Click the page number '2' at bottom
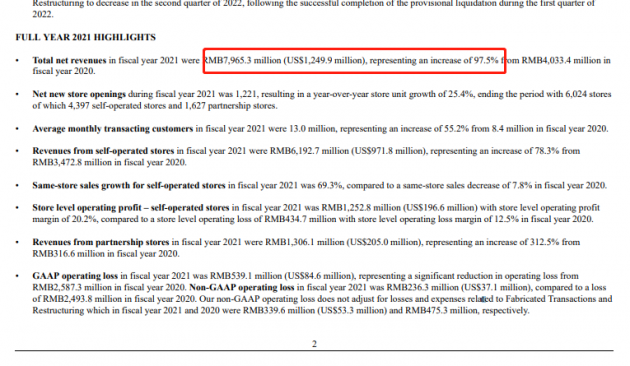Image resolution: width=630 pixels, height=366 pixels. 314,344
